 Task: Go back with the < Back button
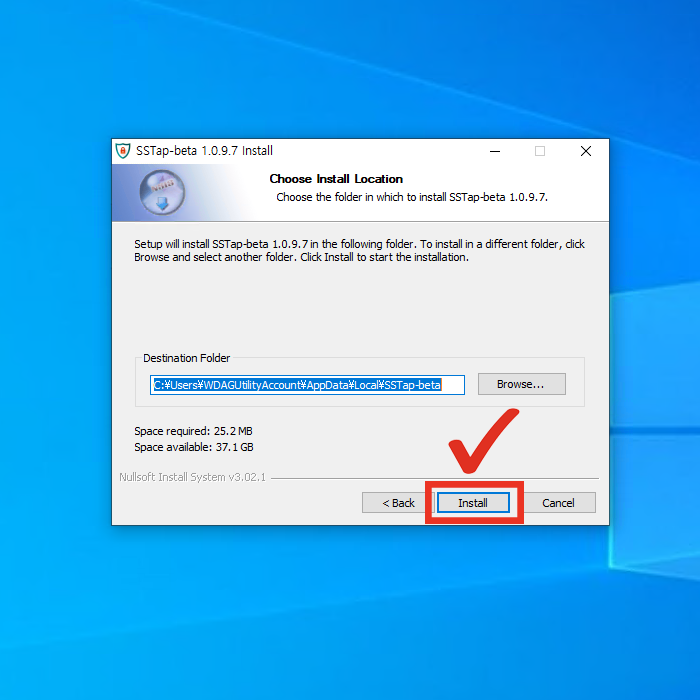pos(398,503)
